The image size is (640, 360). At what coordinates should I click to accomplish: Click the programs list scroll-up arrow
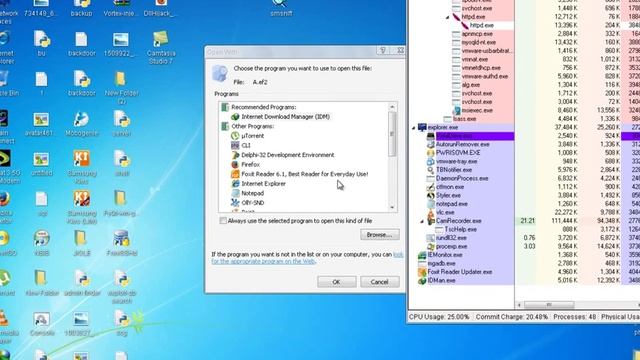(392, 107)
